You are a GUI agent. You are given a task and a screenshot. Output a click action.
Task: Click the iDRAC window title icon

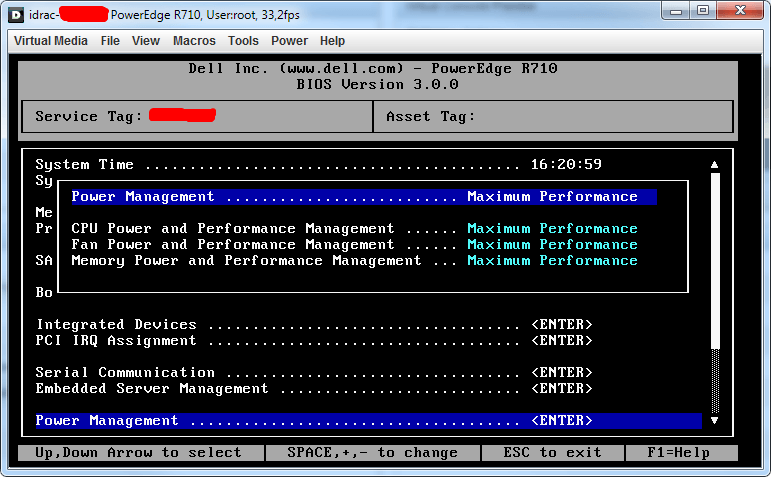pos(16,15)
